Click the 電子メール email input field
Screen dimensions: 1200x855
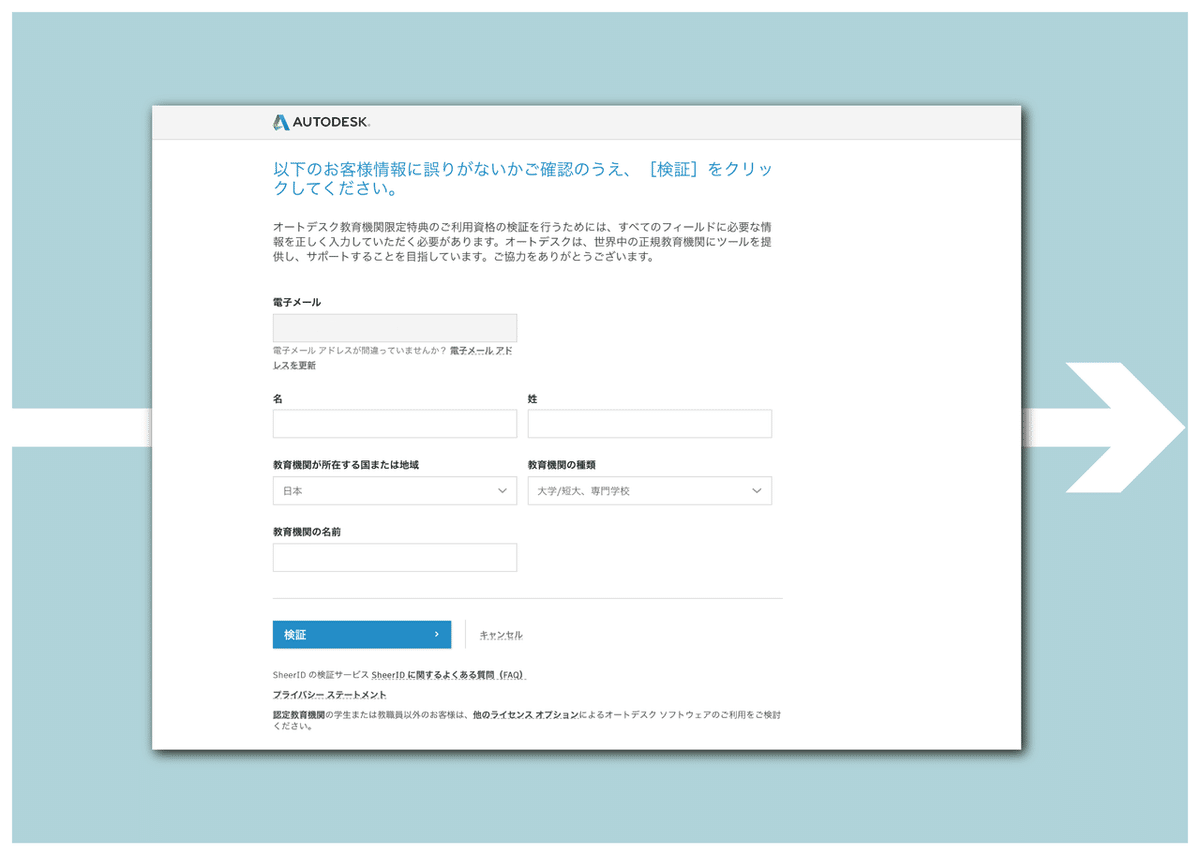tap(395, 328)
